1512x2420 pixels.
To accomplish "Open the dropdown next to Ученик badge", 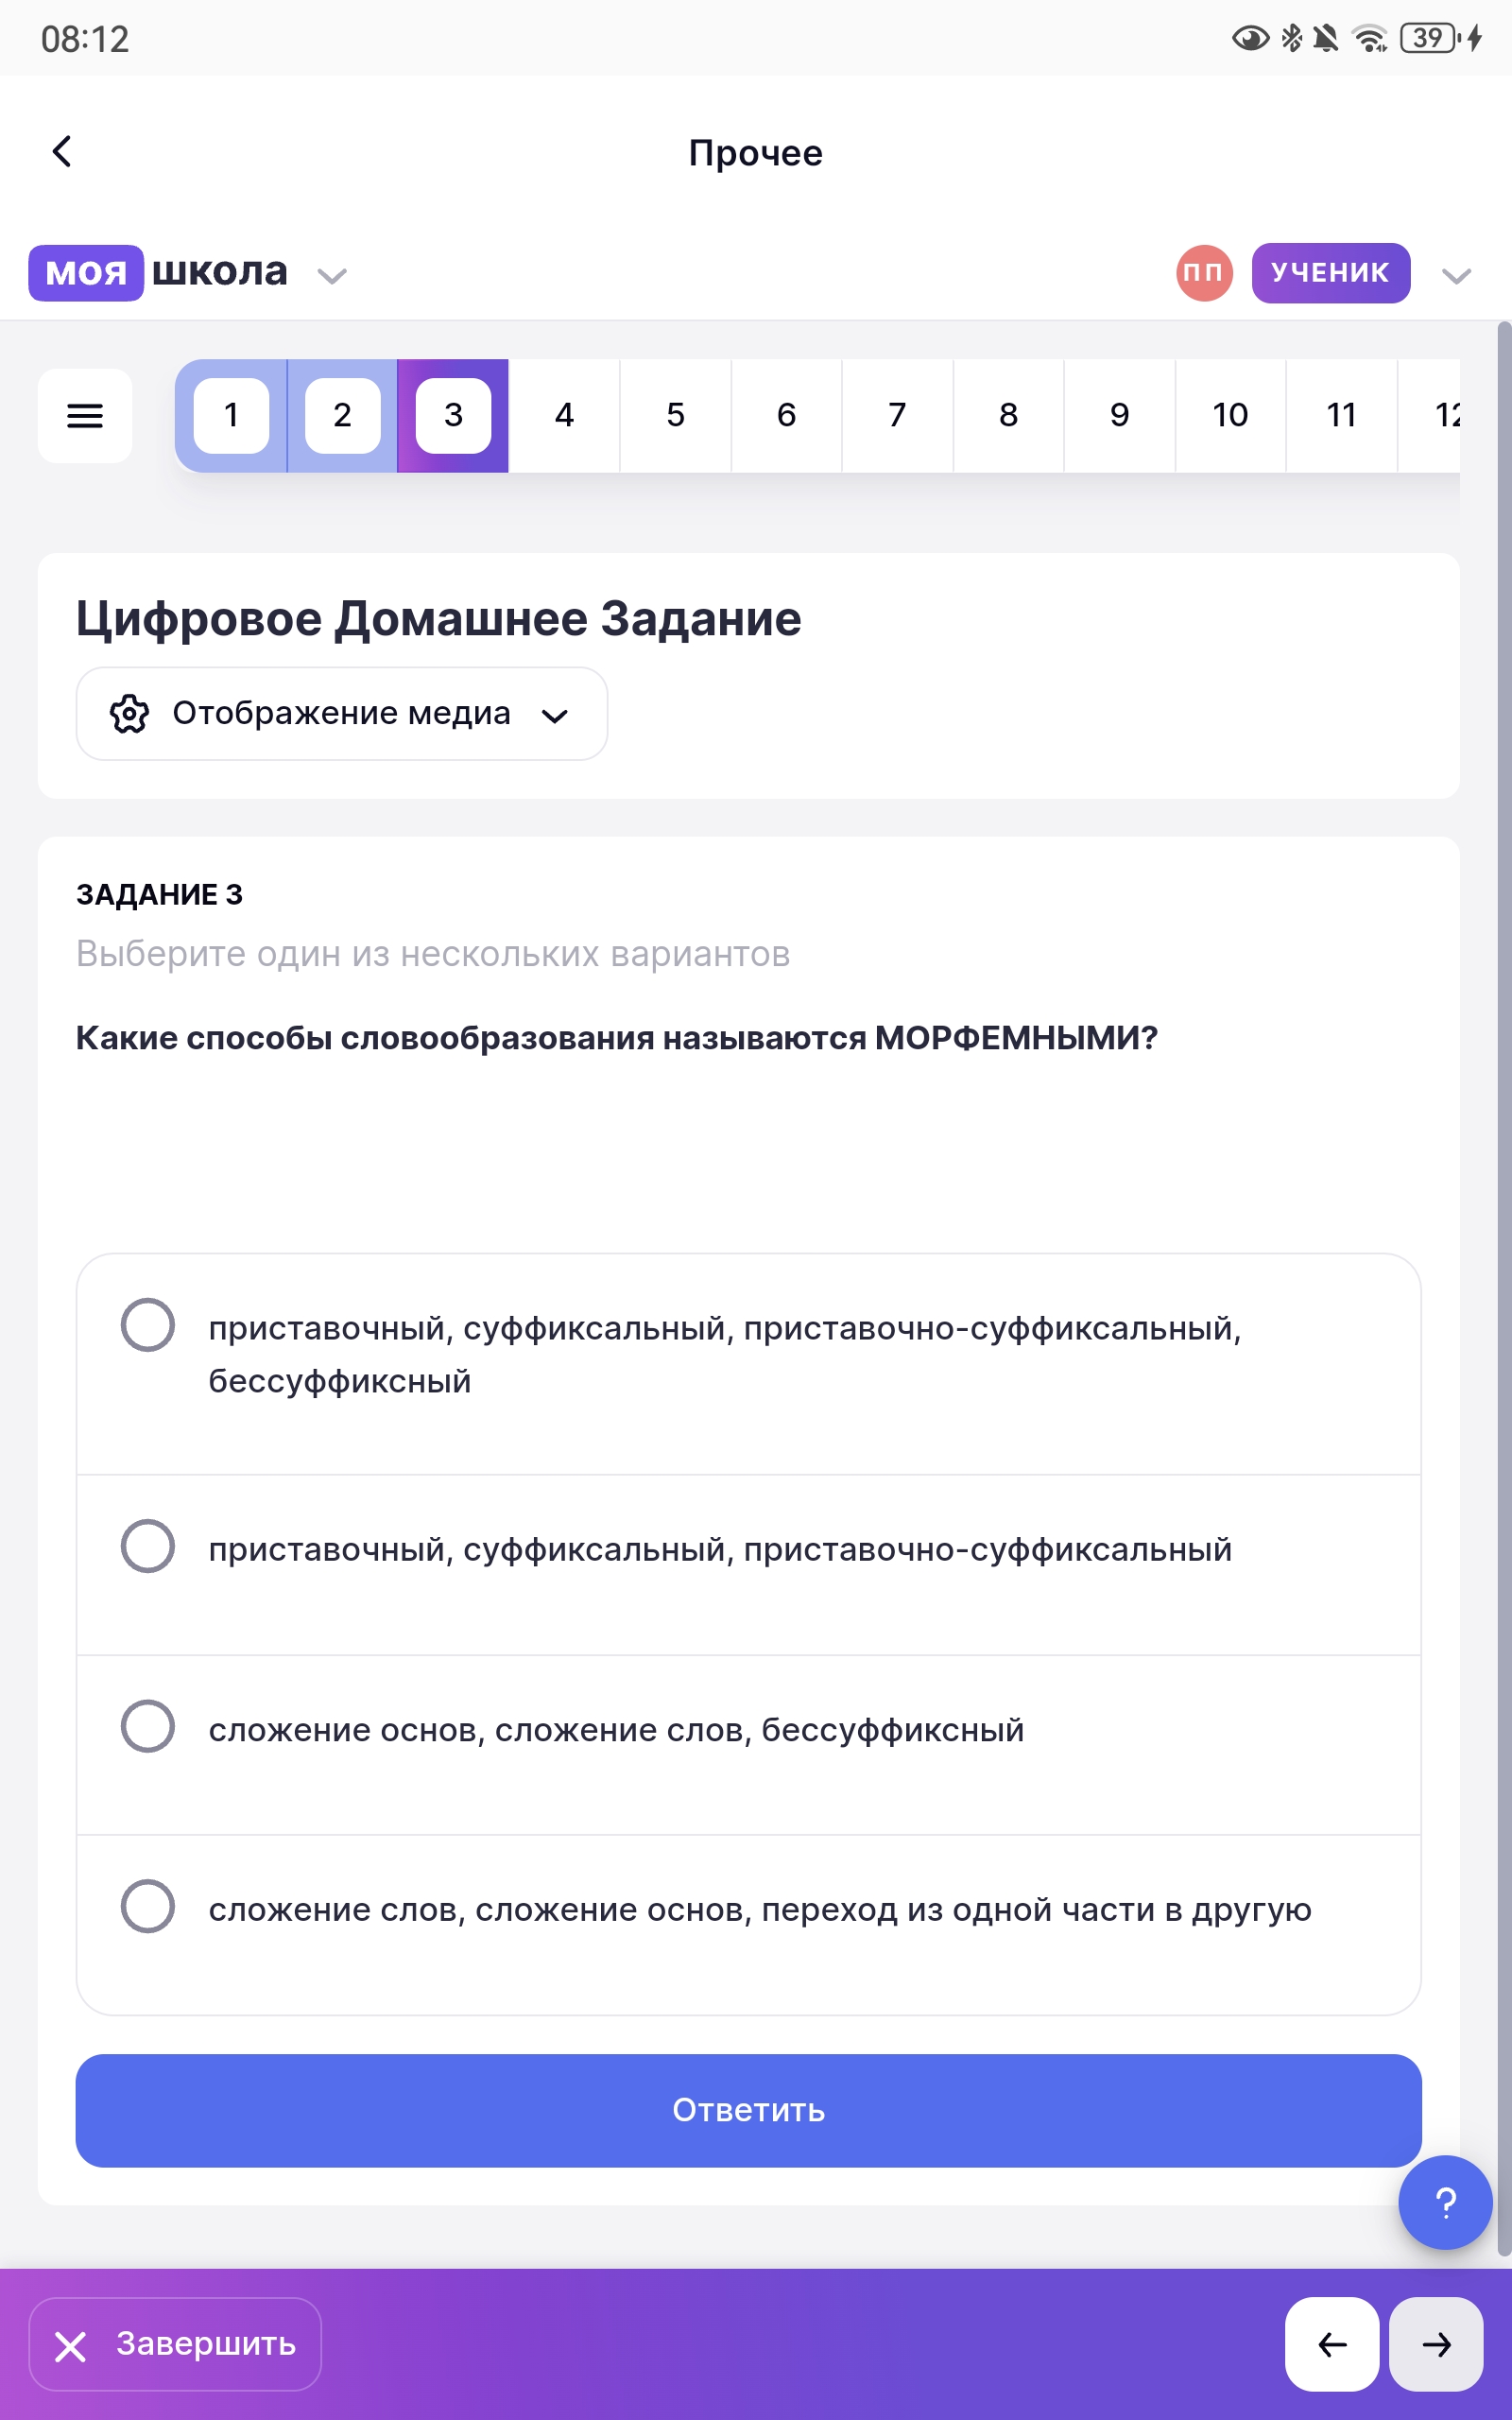I will click(x=1456, y=276).
